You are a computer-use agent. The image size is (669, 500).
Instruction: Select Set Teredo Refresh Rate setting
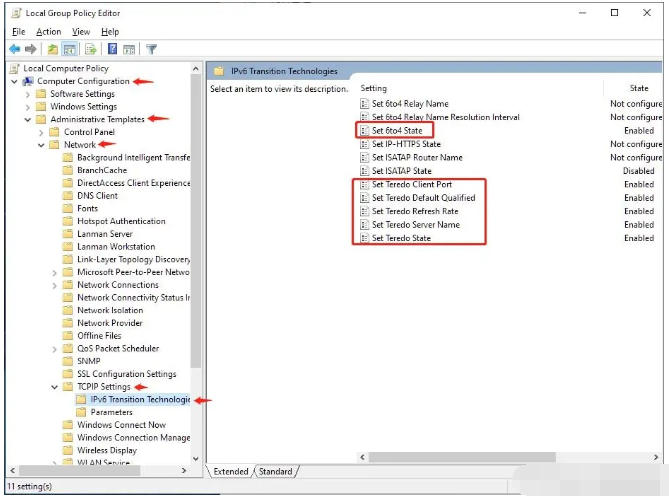coord(415,211)
